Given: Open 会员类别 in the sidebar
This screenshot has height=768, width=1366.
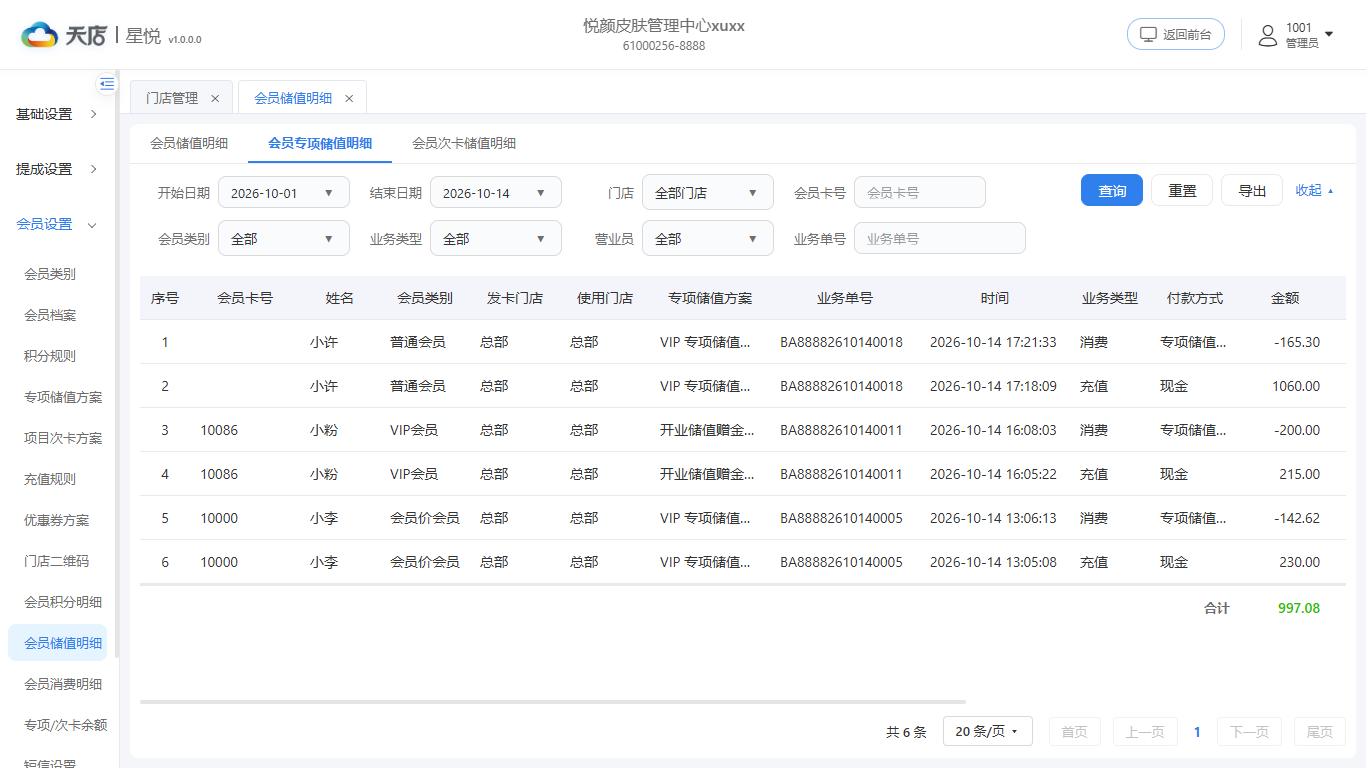Looking at the screenshot, I should pyautogui.click(x=50, y=274).
